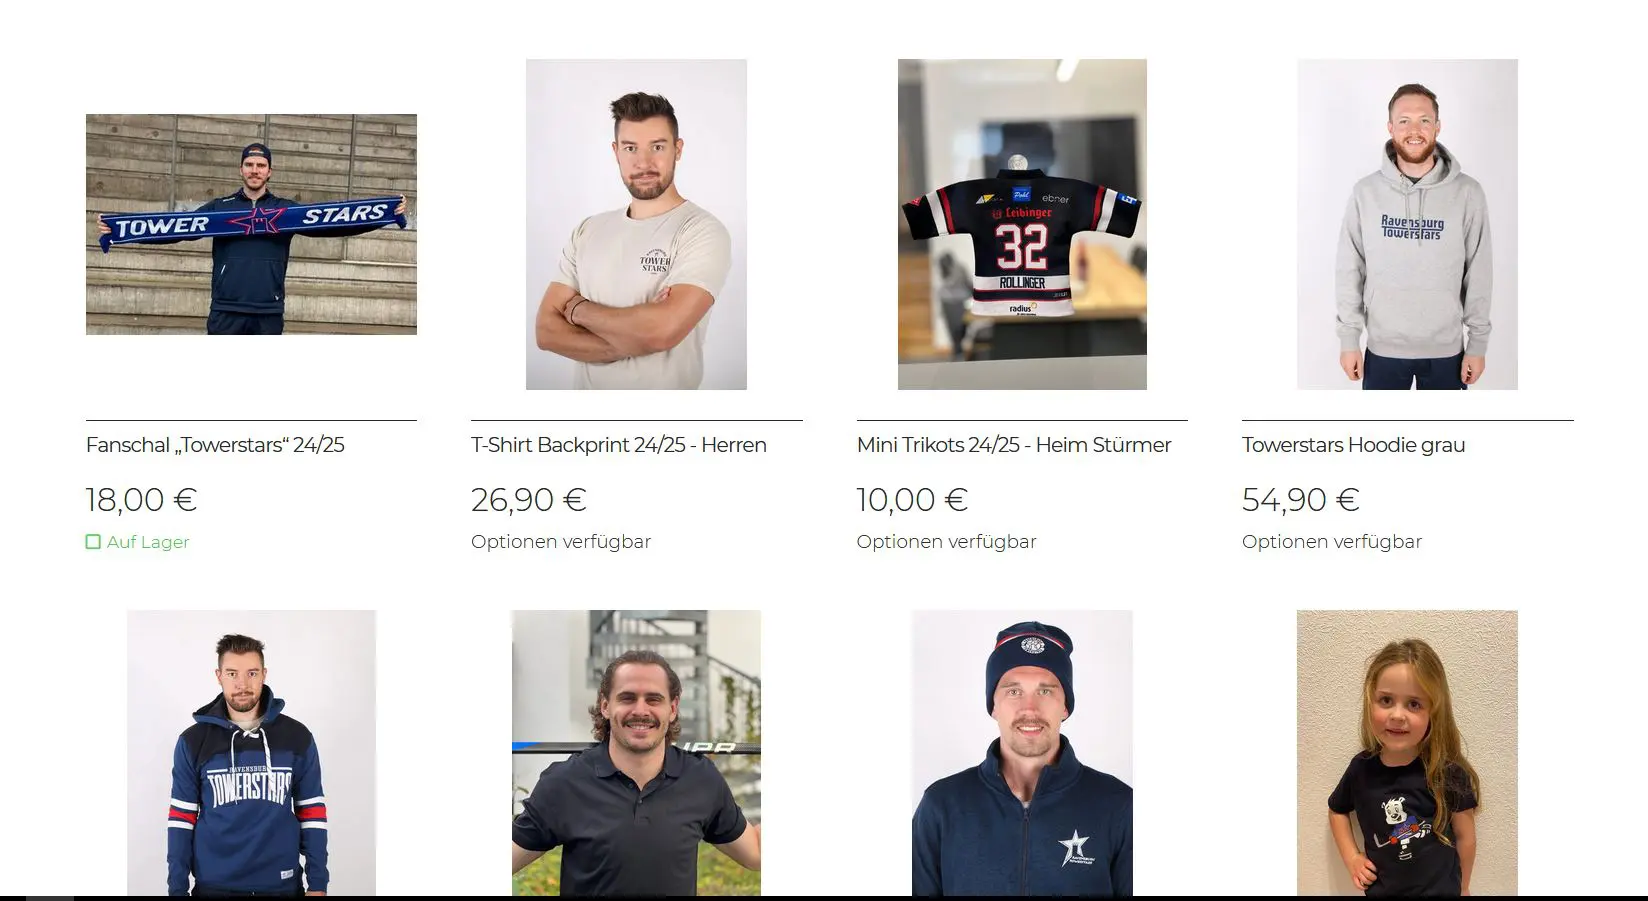Click the 18,00 € scarf price
The height and width of the screenshot is (901, 1648).
[x=141, y=499]
